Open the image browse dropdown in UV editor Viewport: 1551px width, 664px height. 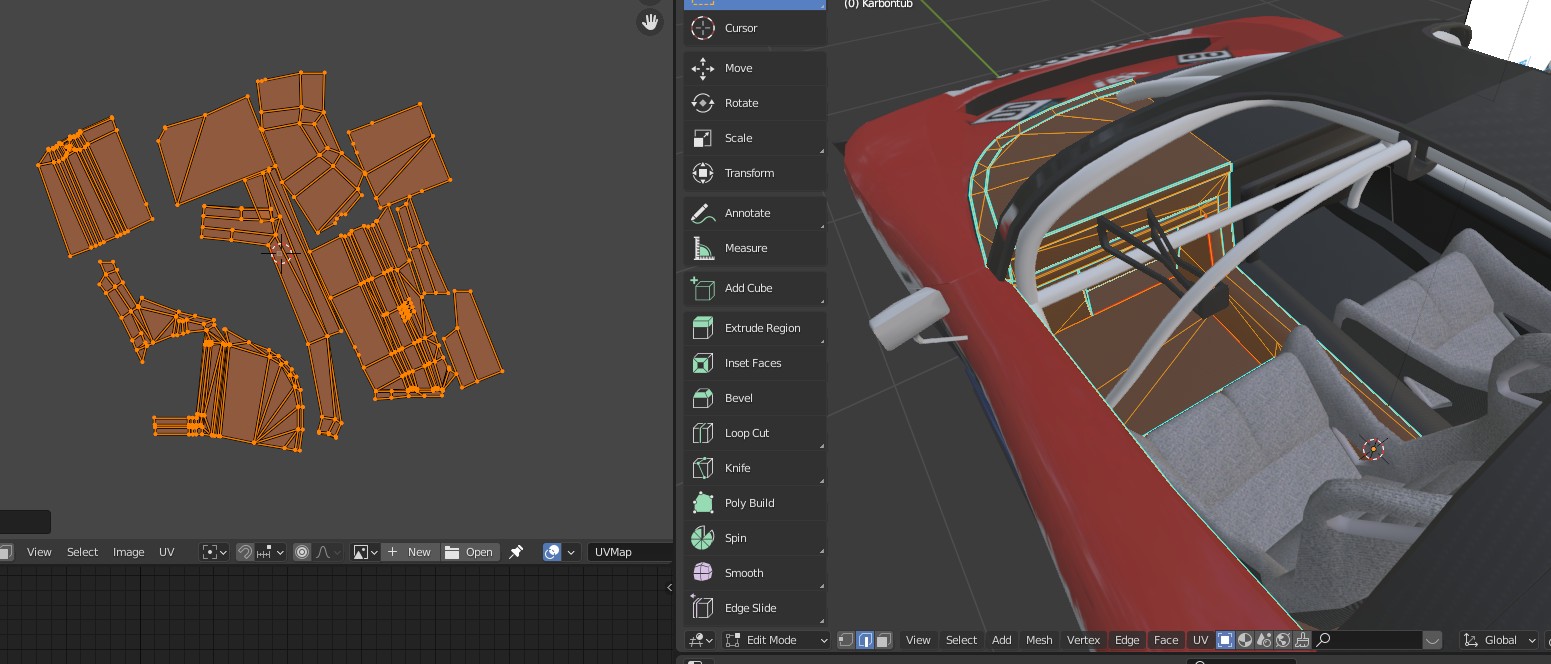[365, 552]
